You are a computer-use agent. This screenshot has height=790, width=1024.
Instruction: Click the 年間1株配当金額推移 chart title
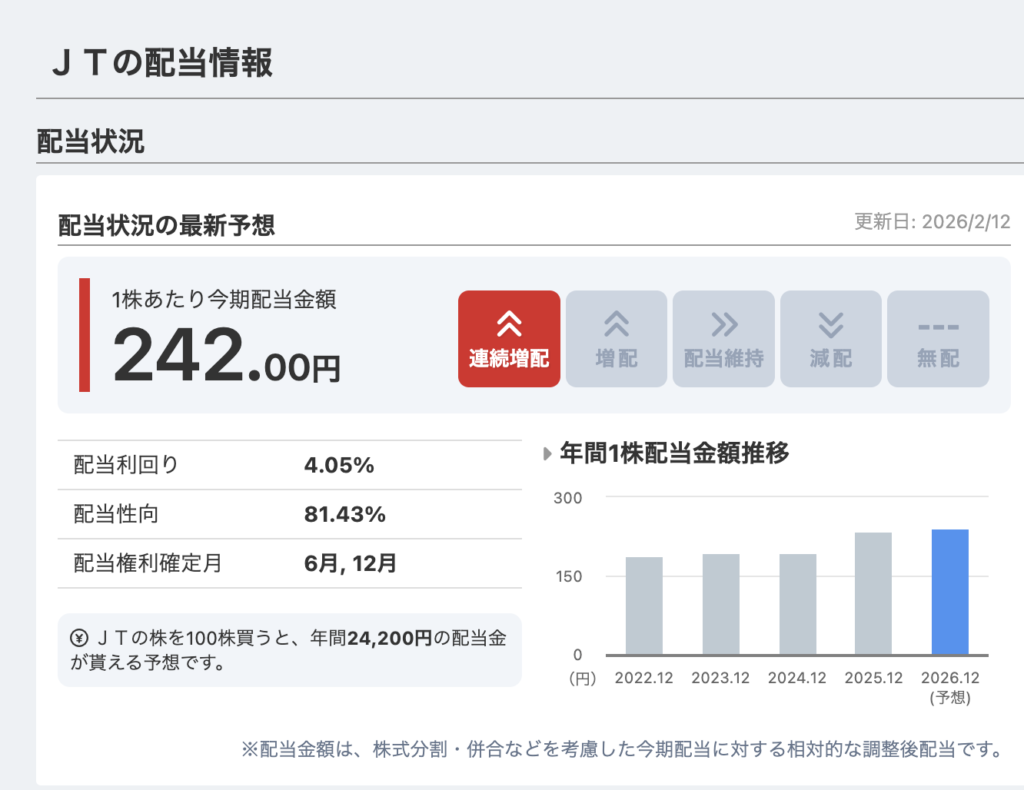pyautogui.click(x=675, y=453)
